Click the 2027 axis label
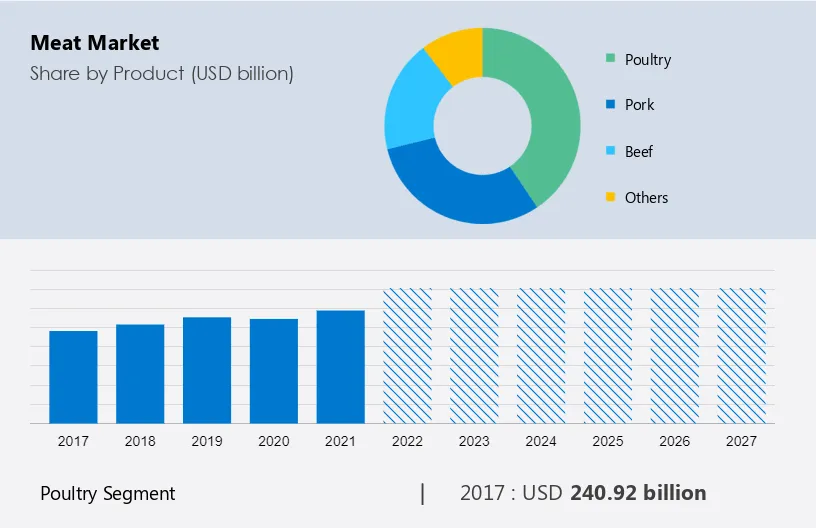 (x=742, y=441)
